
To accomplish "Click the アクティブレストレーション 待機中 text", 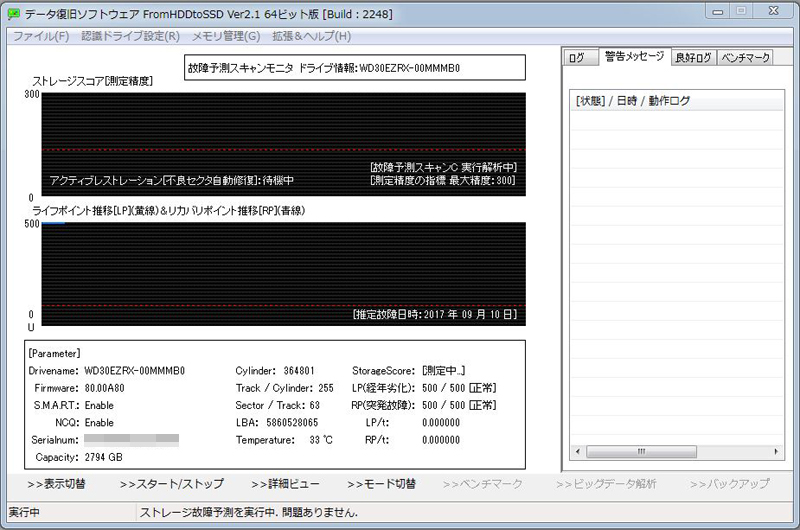I will [x=171, y=181].
